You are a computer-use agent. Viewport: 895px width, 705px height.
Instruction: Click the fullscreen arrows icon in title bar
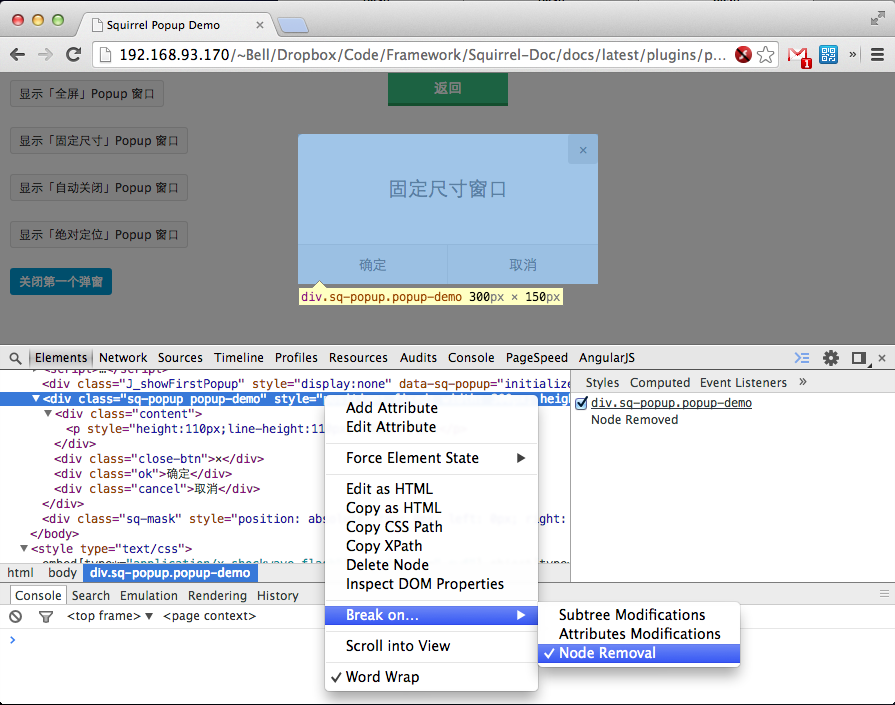point(877,19)
